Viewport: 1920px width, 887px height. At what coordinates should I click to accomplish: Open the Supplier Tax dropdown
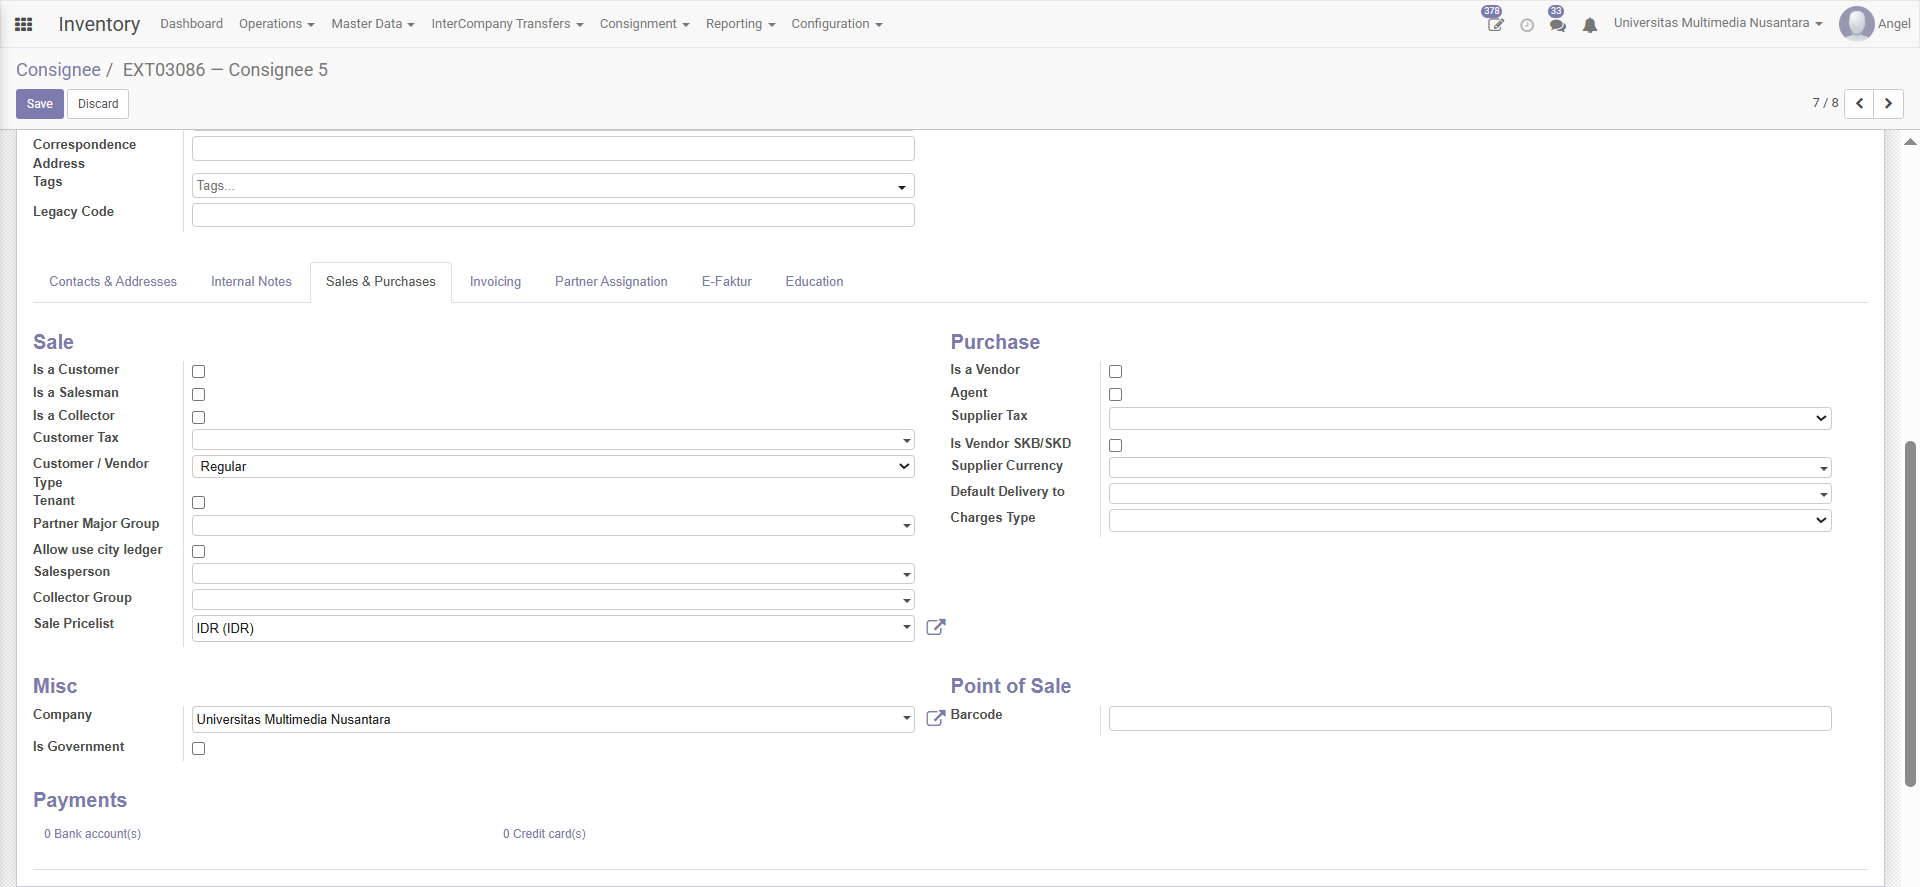pos(1470,418)
